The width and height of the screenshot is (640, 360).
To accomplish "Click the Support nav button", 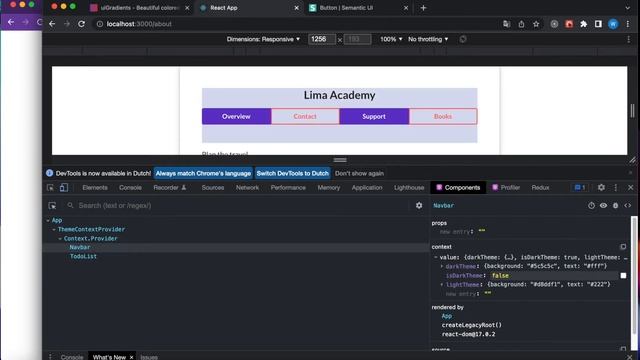I will (x=374, y=116).
